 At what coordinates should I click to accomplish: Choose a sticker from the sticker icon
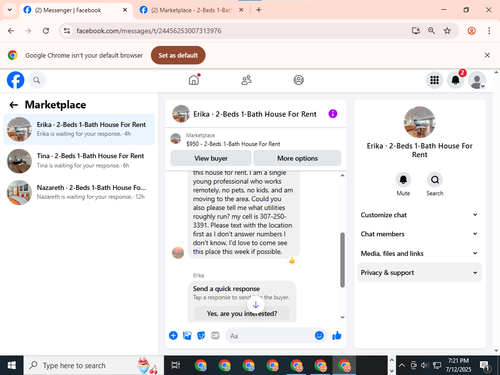click(x=201, y=335)
